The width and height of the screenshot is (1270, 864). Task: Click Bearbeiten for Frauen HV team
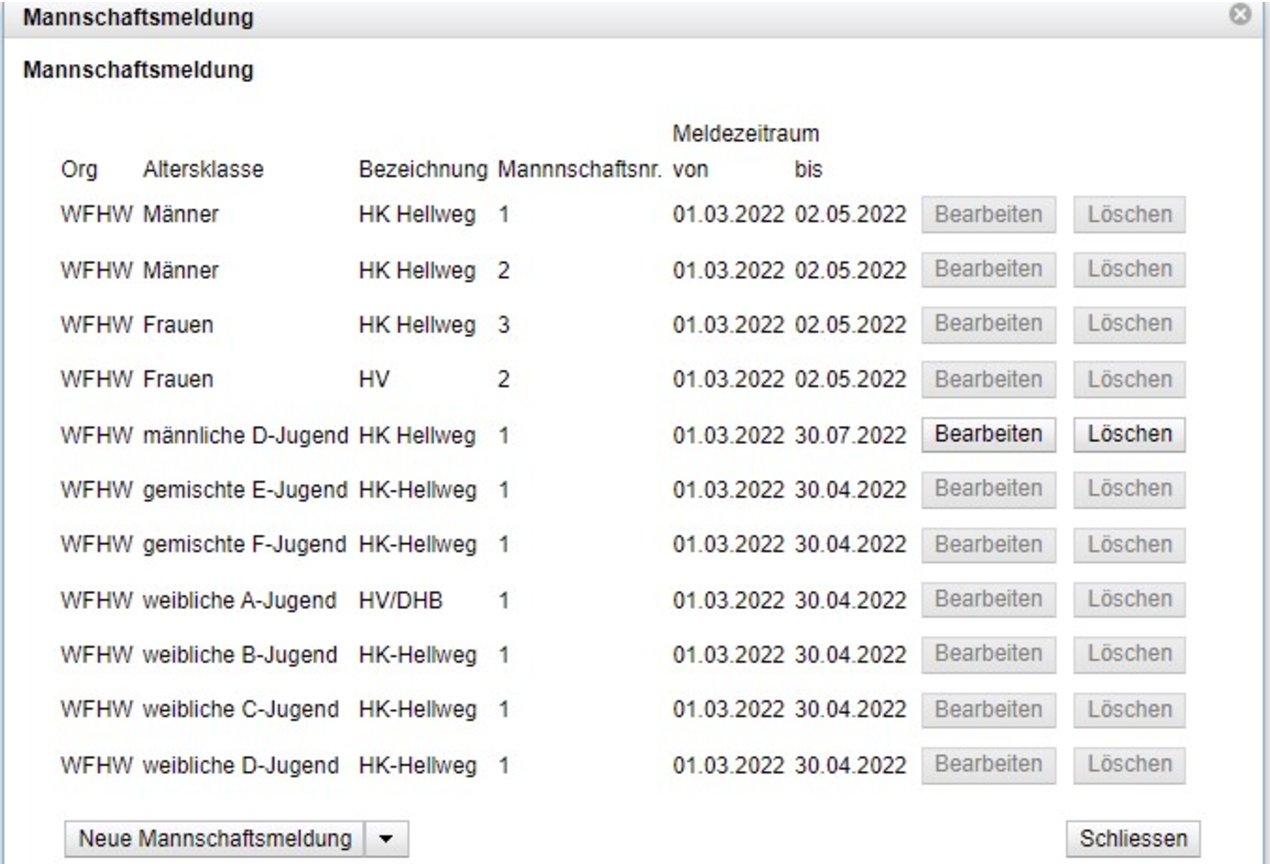click(x=987, y=379)
